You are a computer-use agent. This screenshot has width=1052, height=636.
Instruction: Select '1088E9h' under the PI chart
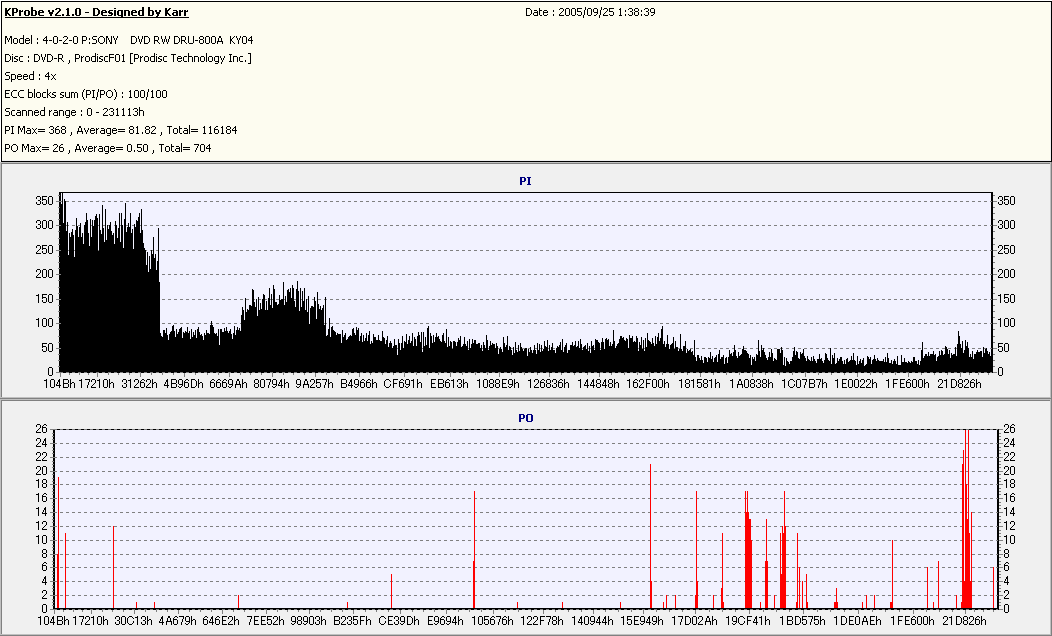[497, 384]
